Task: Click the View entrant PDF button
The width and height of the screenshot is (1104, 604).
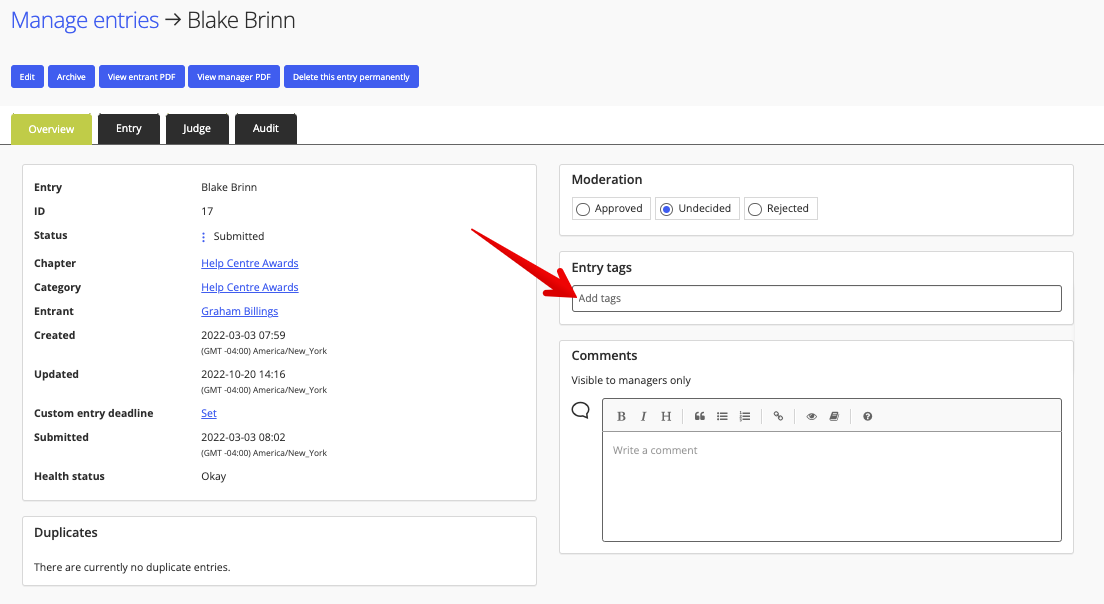Action: (141, 76)
